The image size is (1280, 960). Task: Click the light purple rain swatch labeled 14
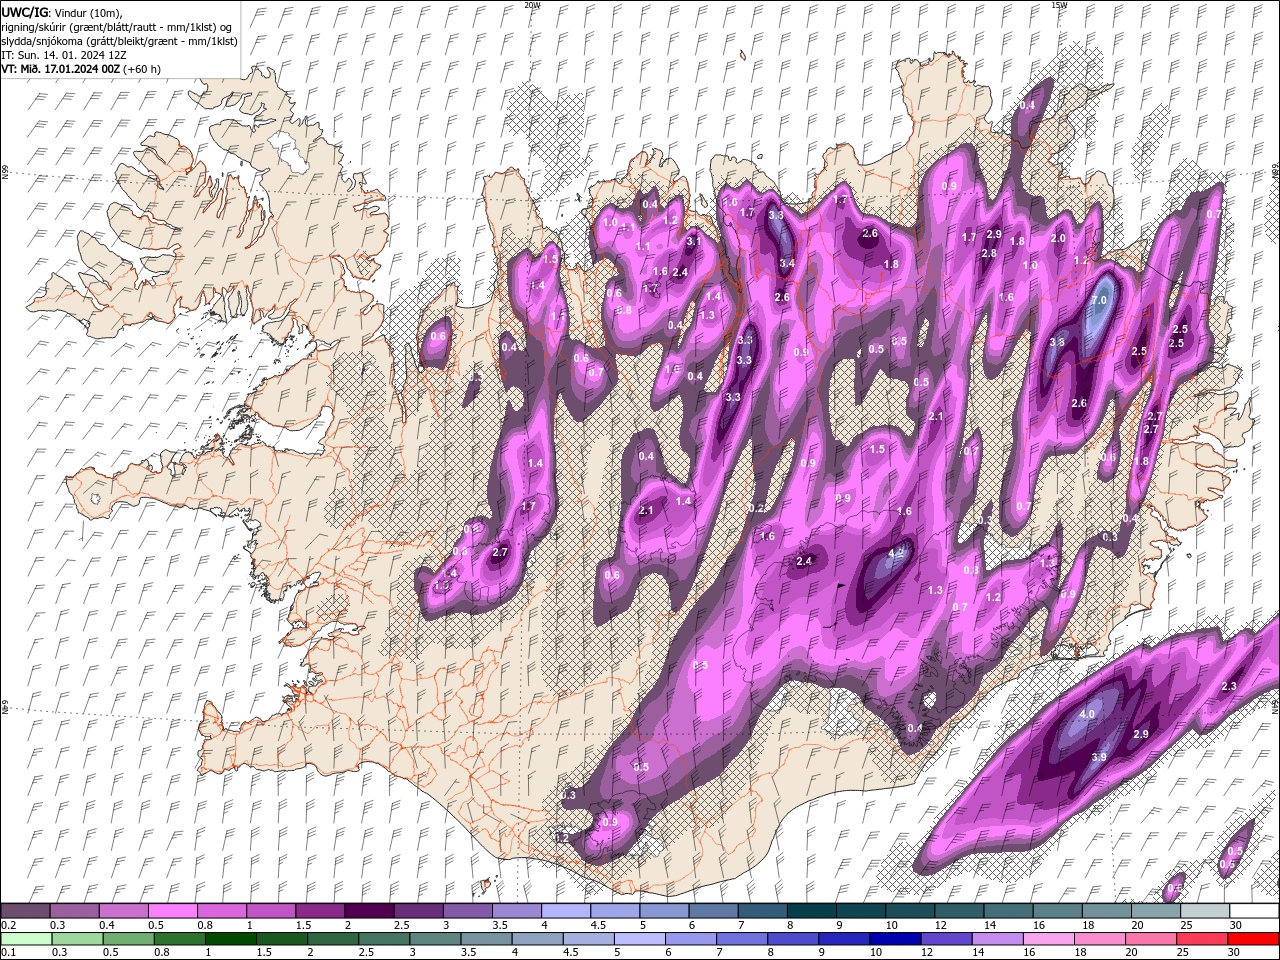click(998, 939)
